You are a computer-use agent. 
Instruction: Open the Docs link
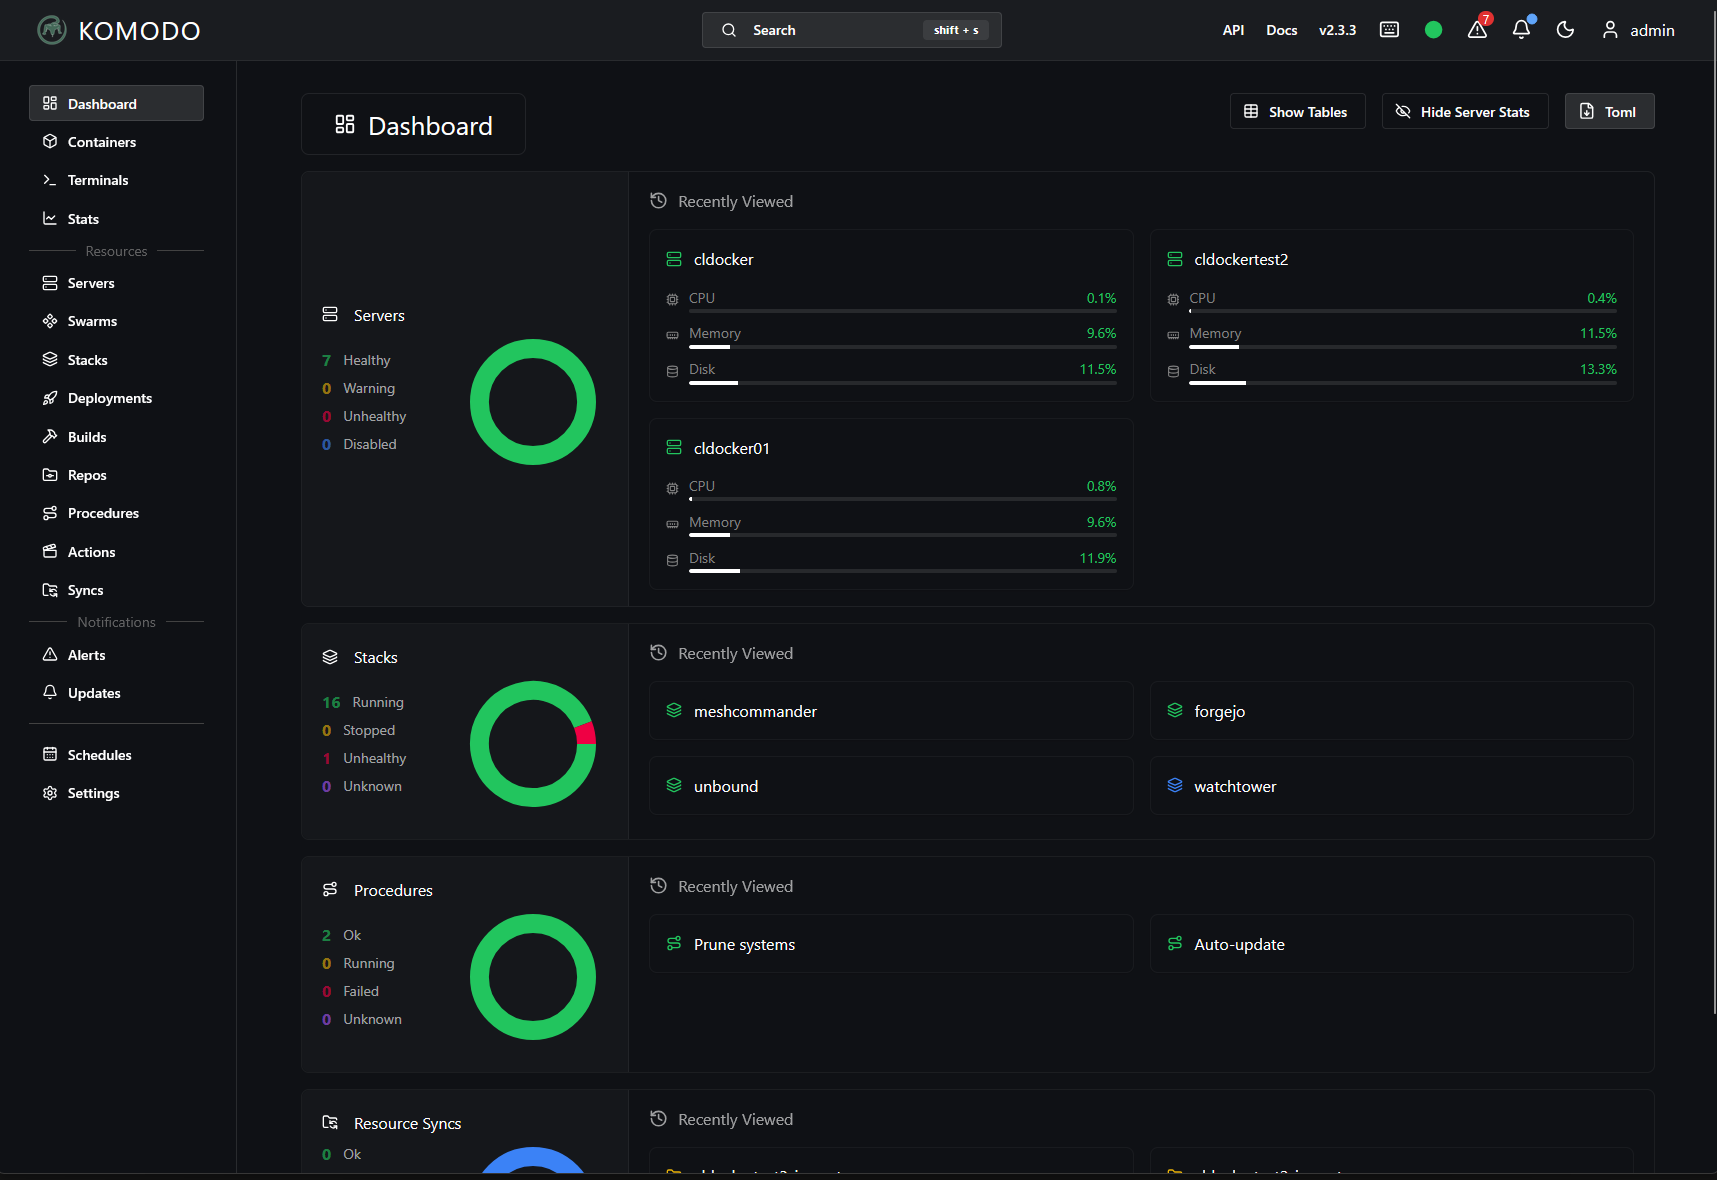(x=1281, y=30)
